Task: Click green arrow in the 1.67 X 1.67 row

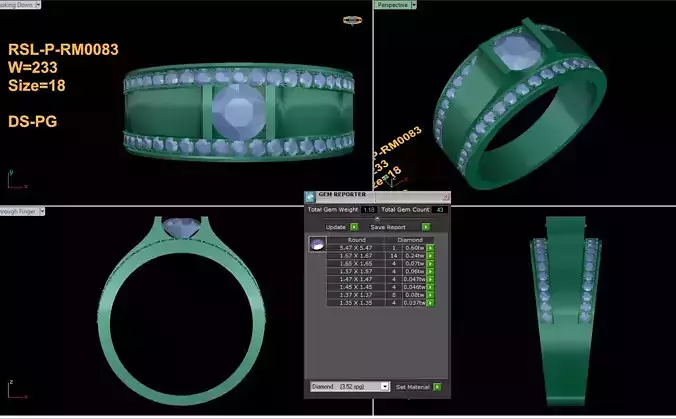Action: 430,256
